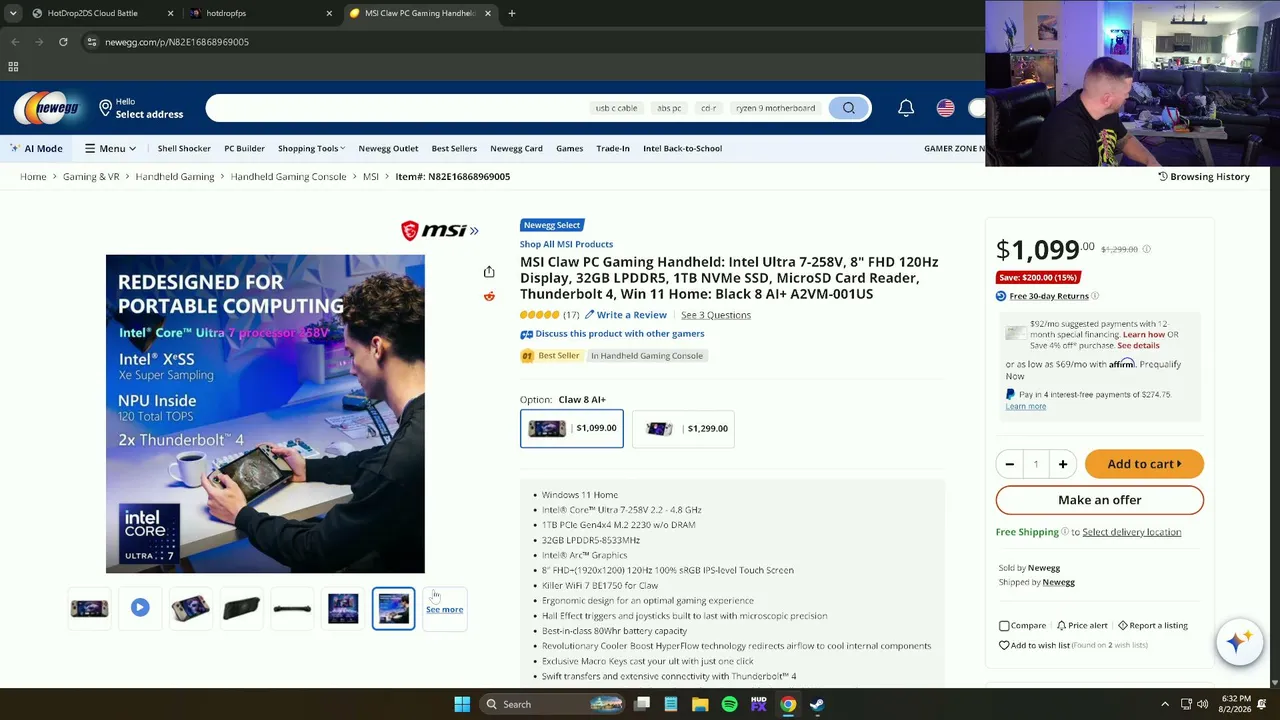Click the Report a listing icon link

click(1153, 626)
